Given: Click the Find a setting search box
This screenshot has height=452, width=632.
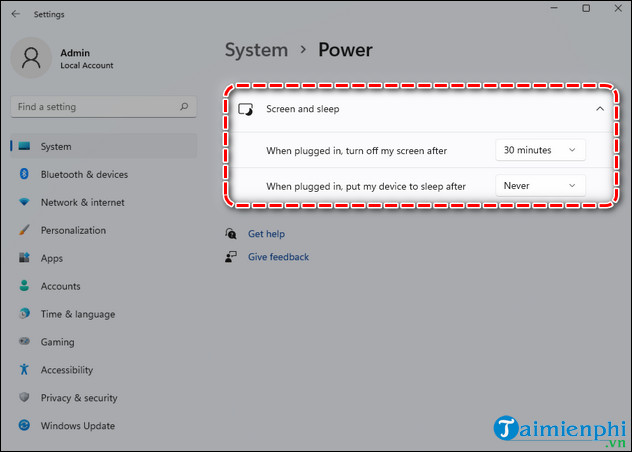Looking at the screenshot, I should (x=95, y=107).
